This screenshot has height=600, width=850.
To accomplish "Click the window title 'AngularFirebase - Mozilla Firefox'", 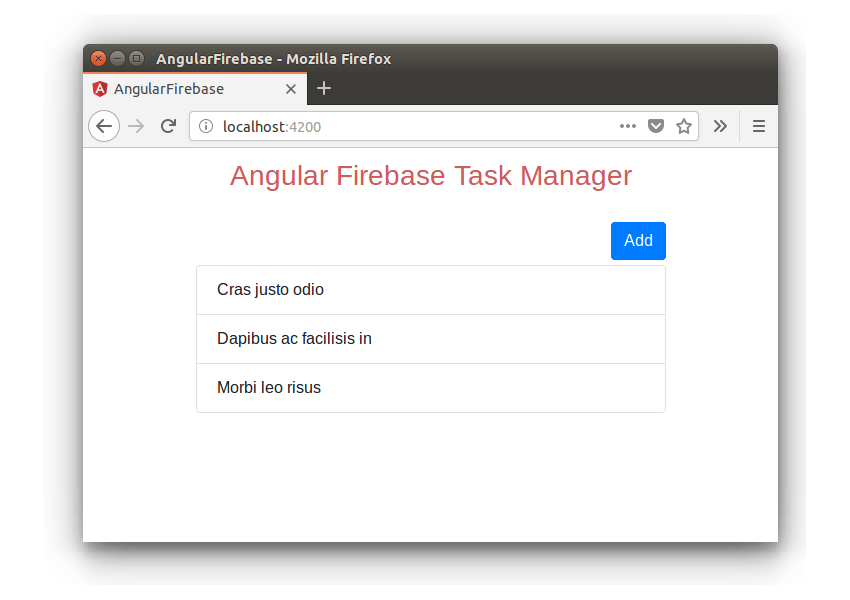I will (x=274, y=59).
